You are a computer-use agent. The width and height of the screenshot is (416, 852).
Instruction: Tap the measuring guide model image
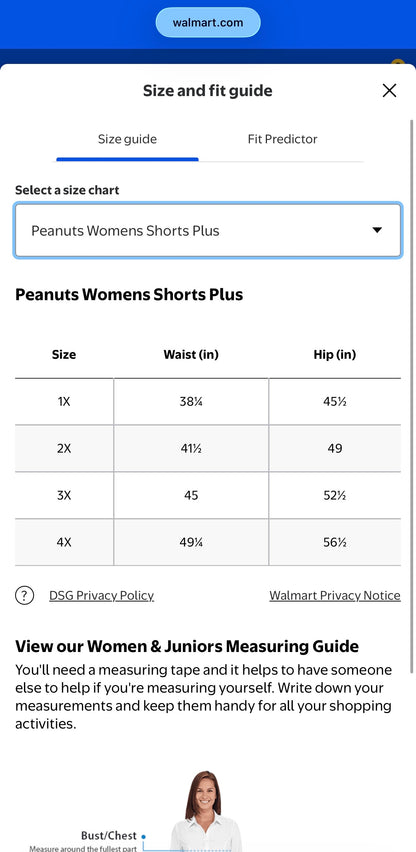206,811
